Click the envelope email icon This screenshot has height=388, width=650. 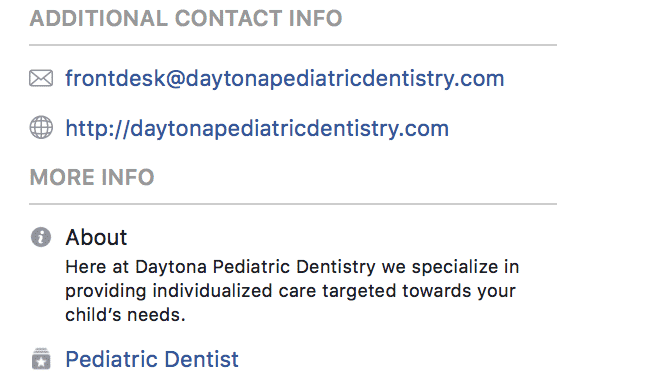coord(41,78)
